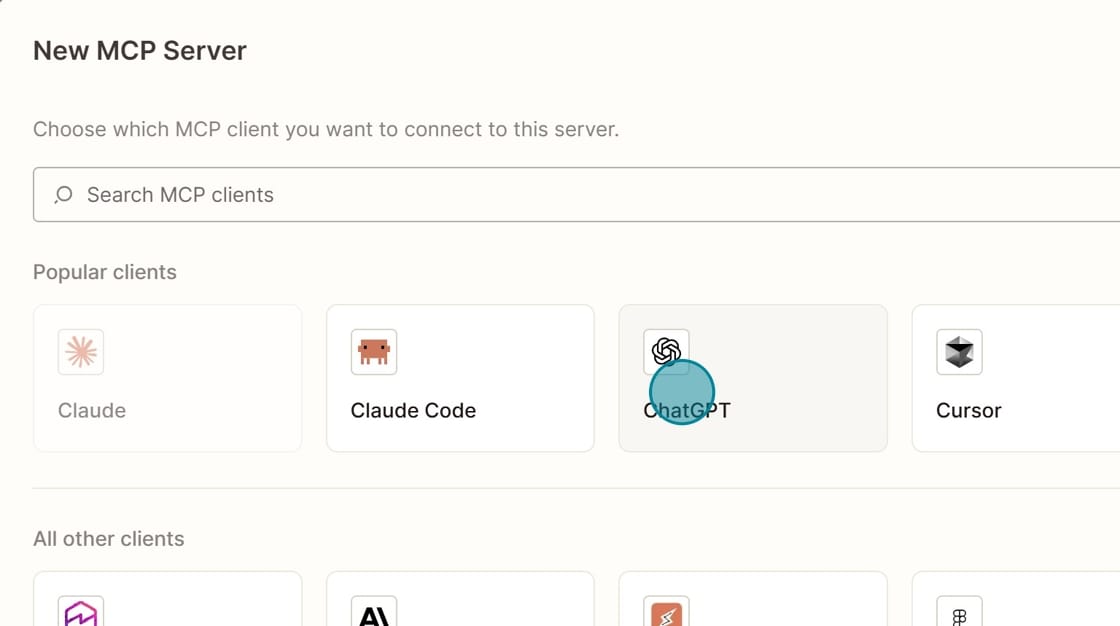The height and width of the screenshot is (626, 1120).
Task: Click the Anthropic A\ logo icon
Action: pos(374,613)
